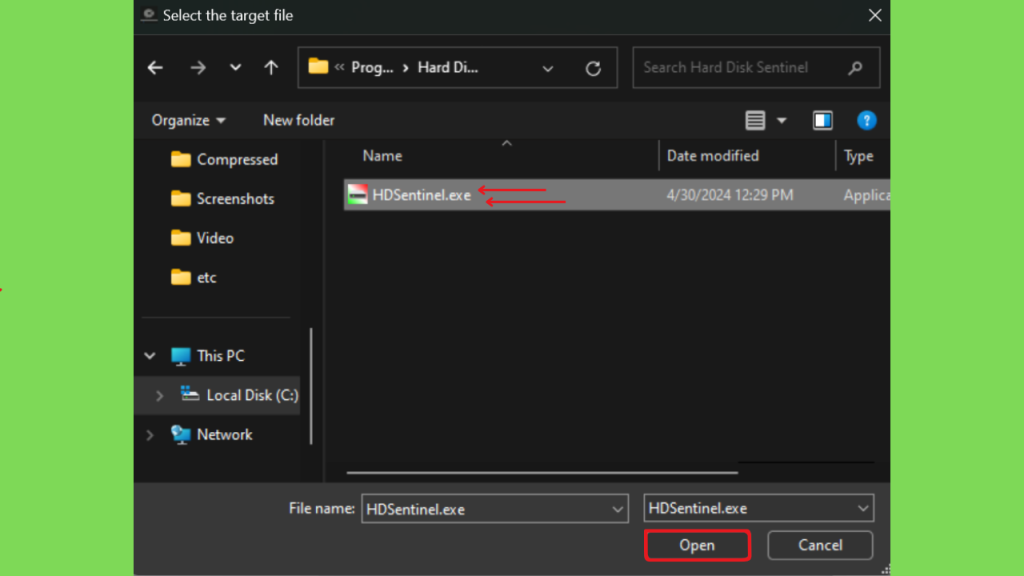Click the Prog... breadcrumb segment
The height and width of the screenshot is (576, 1024).
(372, 67)
